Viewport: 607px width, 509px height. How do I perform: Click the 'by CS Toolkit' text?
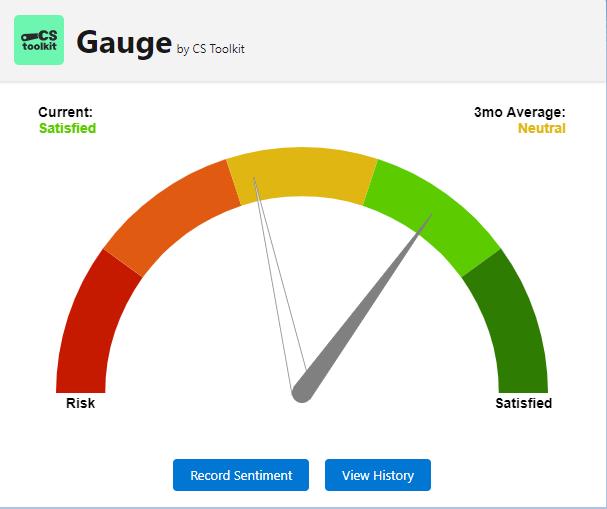click(210, 48)
